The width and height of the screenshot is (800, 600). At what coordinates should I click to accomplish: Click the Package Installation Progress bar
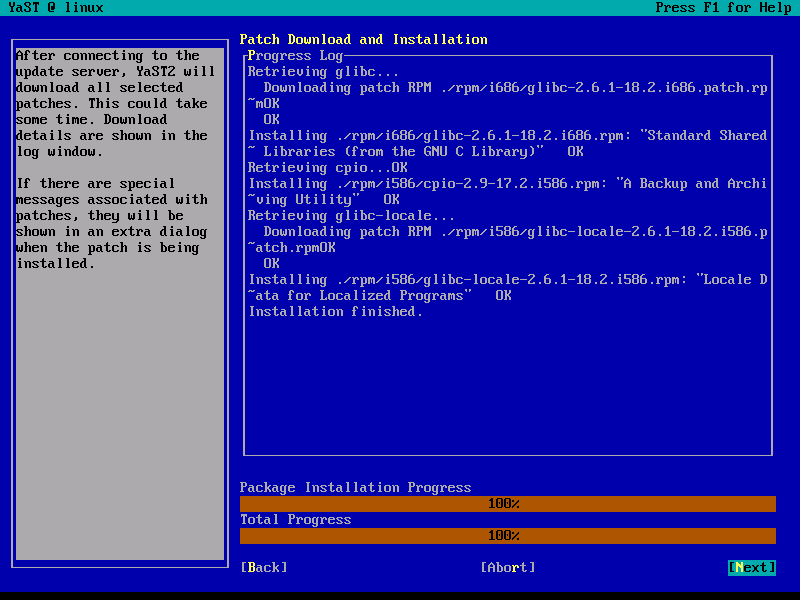tap(508, 504)
